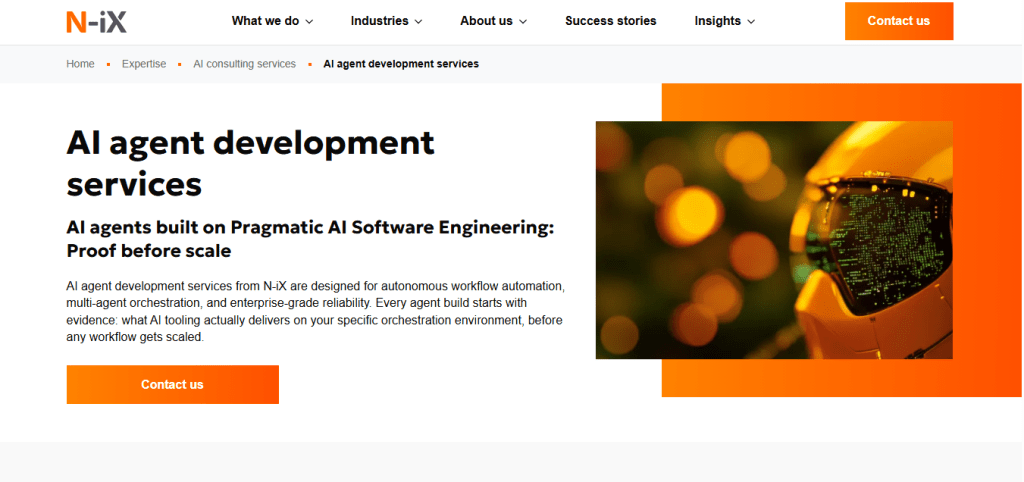Open the Insights menu item

click(x=725, y=21)
